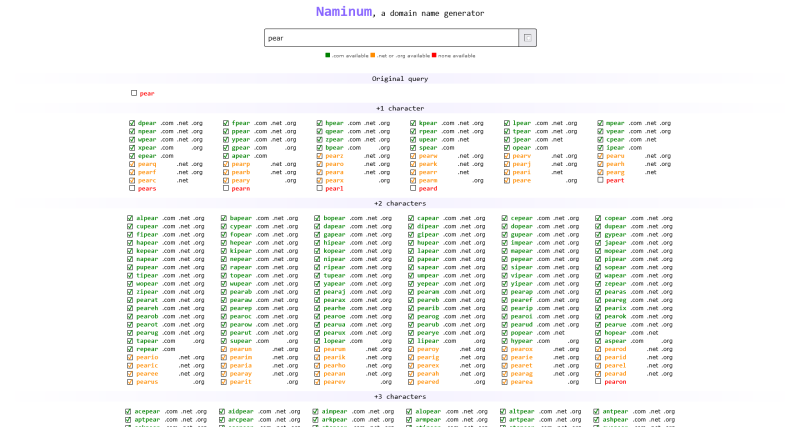Tick the checkbox next to original 'pear'
Screen dimensions: 800x427
pyautogui.click(x=133, y=94)
